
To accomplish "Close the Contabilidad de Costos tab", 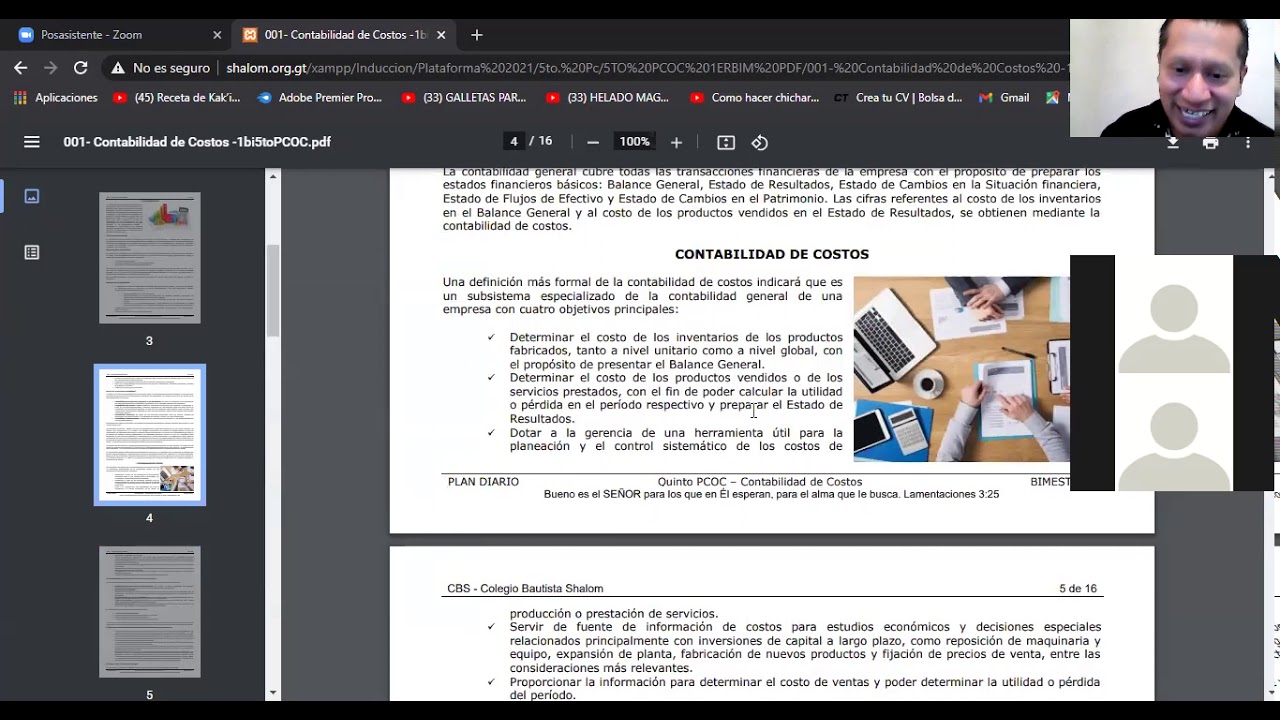I will pos(441,35).
